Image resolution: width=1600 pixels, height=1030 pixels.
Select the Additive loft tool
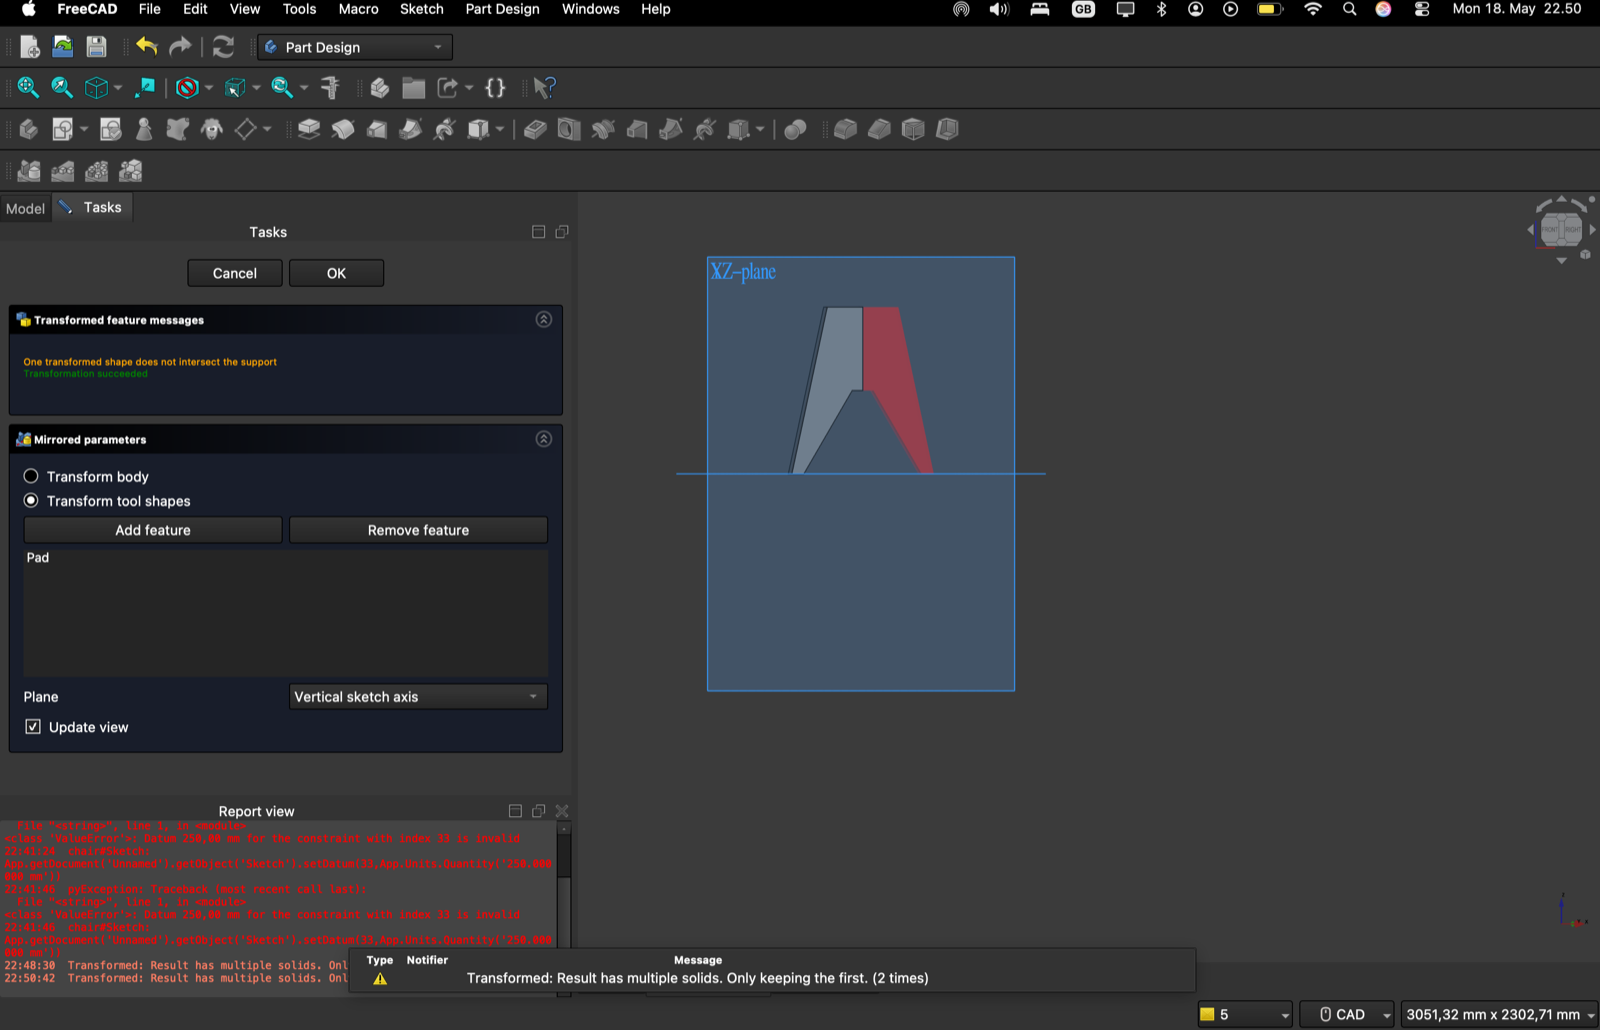pos(377,129)
